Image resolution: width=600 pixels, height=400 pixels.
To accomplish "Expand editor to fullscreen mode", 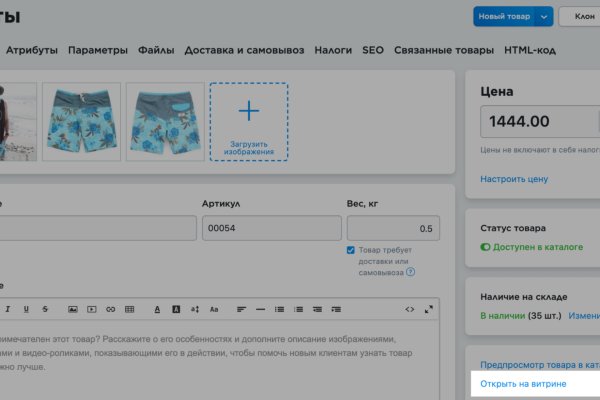I will [429, 308].
